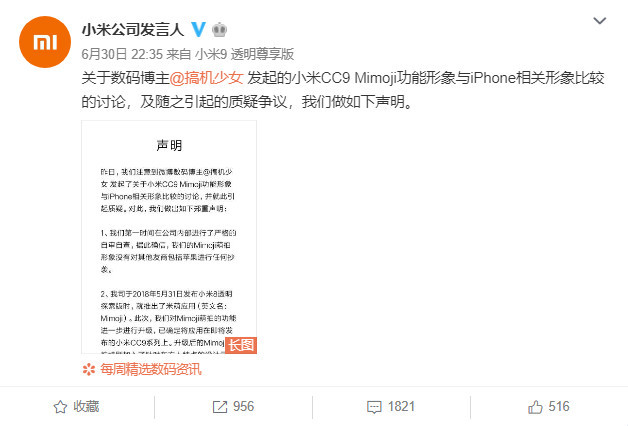Viewport: 628px width, 426px height.
Task: Click the 长图 long image badge
Action: (x=241, y=345)
